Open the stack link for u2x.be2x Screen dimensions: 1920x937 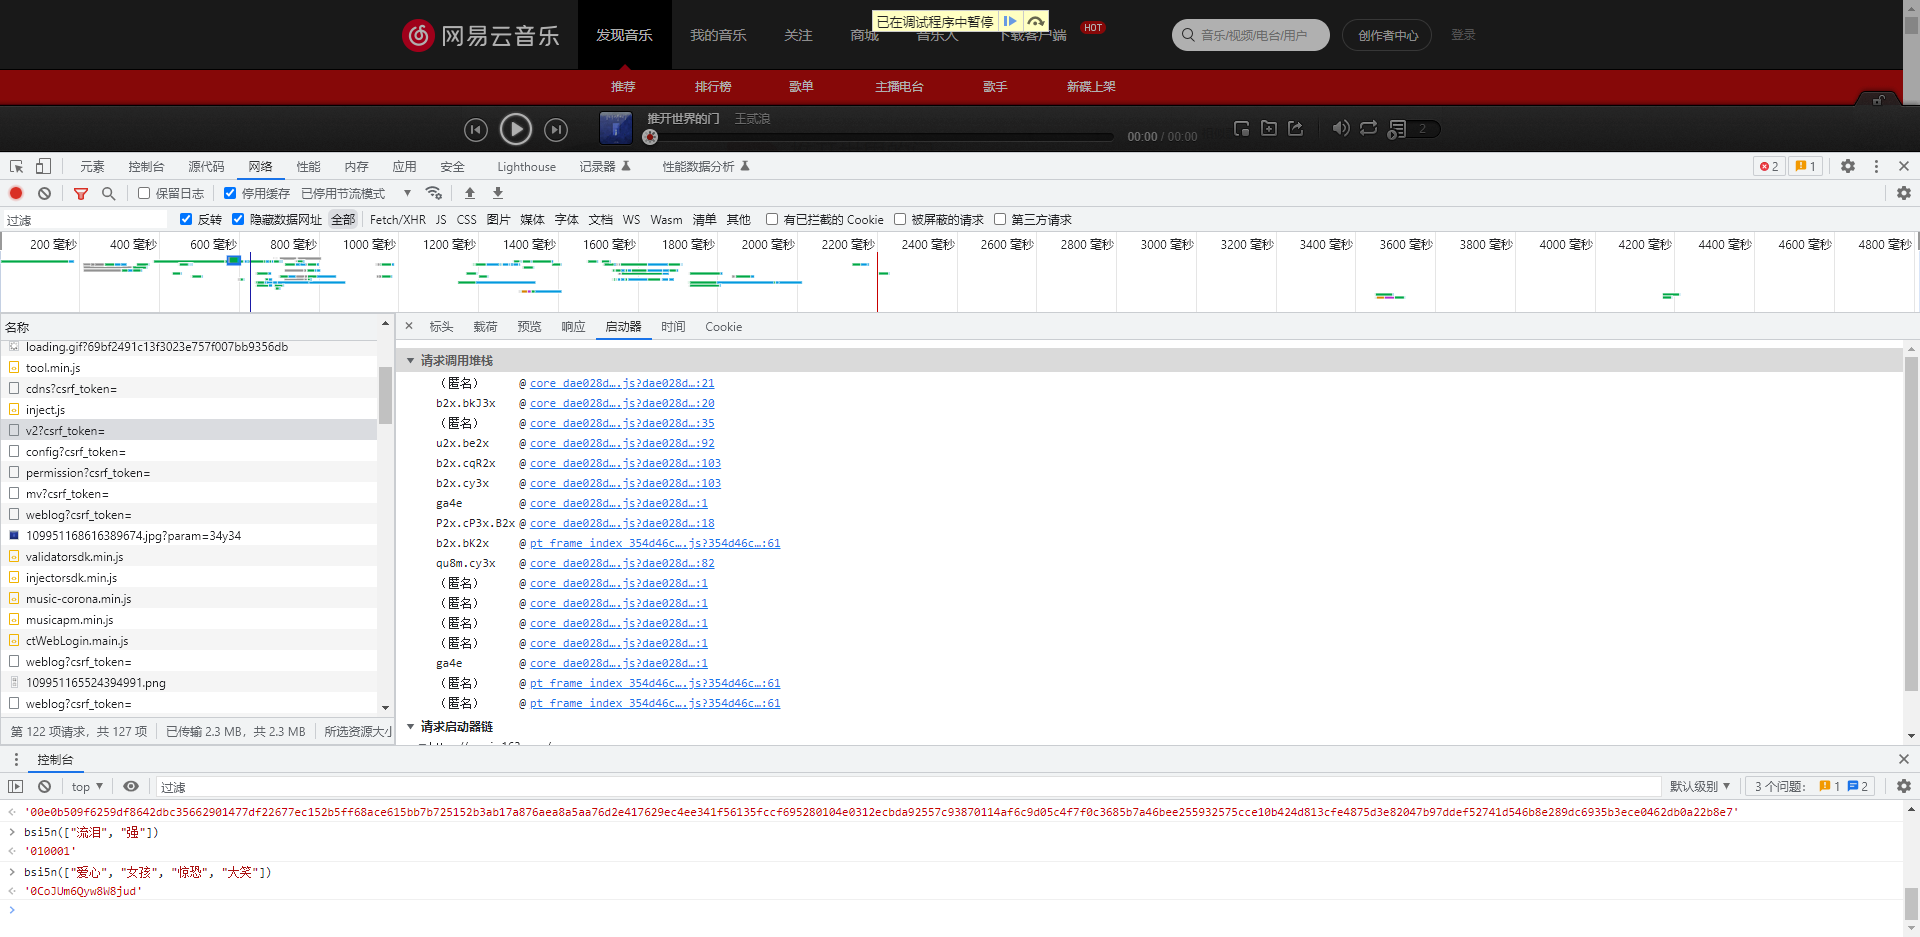click(x=622, y=443)
